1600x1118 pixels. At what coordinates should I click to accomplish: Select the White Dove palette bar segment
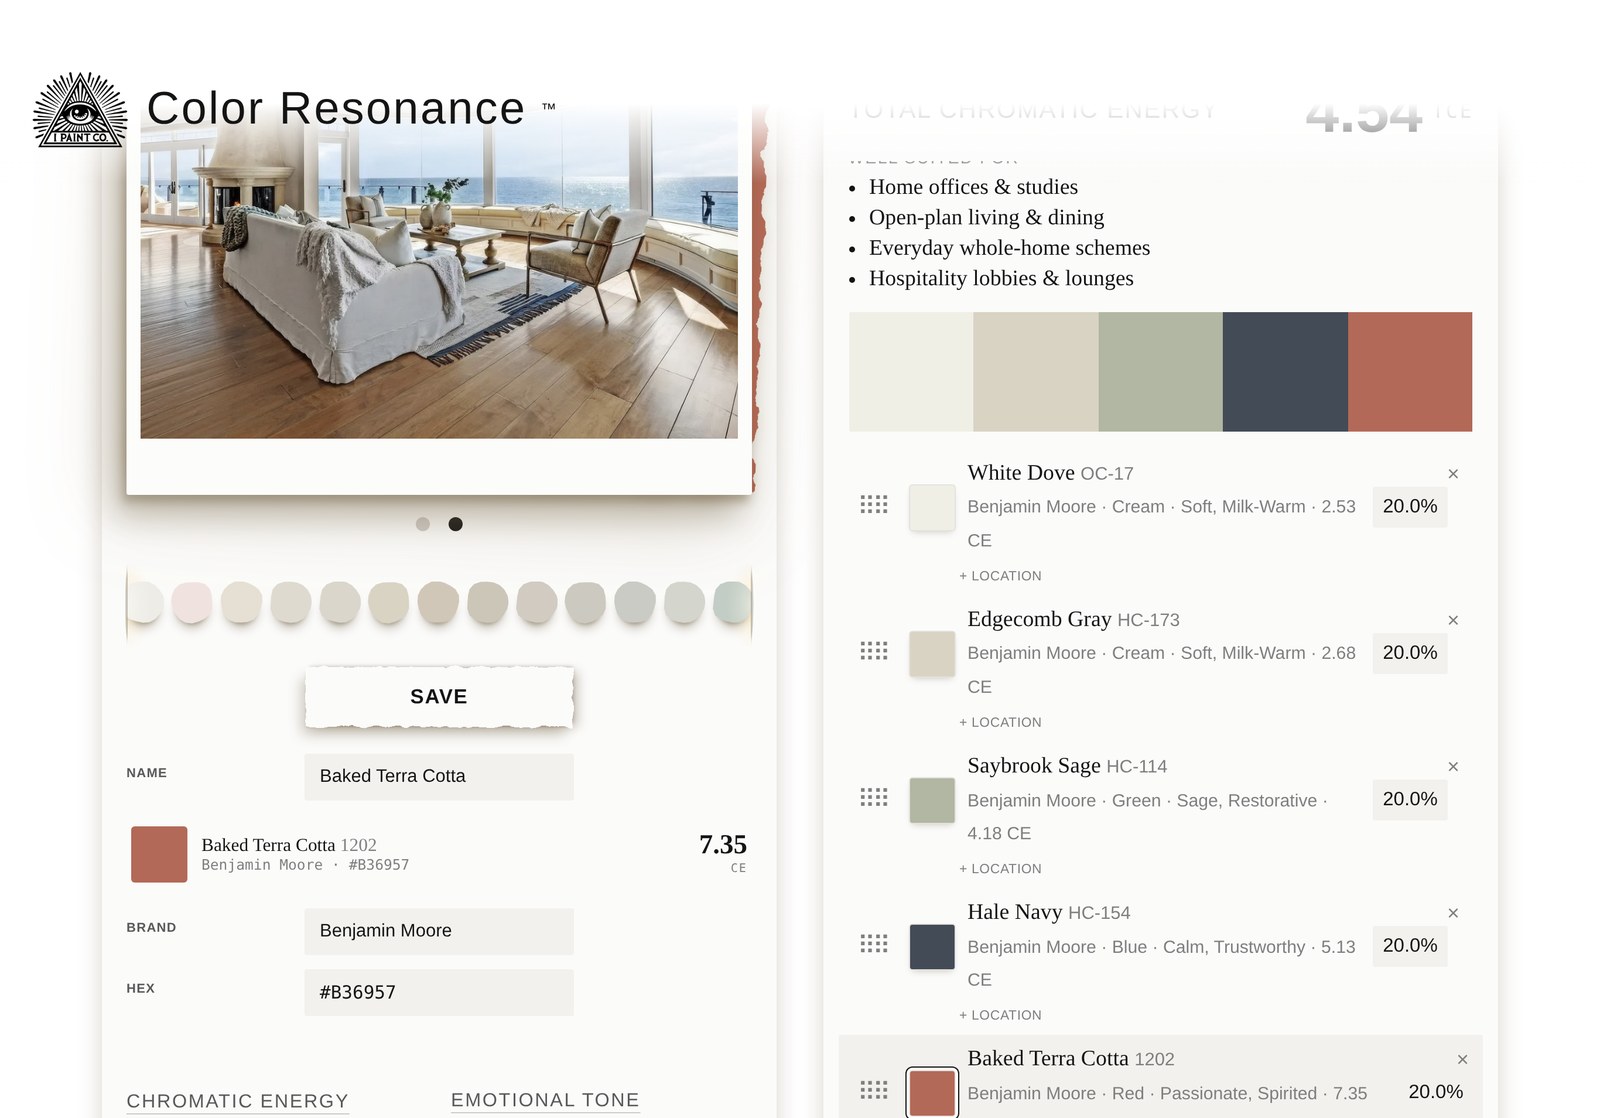tap(911, 372)
